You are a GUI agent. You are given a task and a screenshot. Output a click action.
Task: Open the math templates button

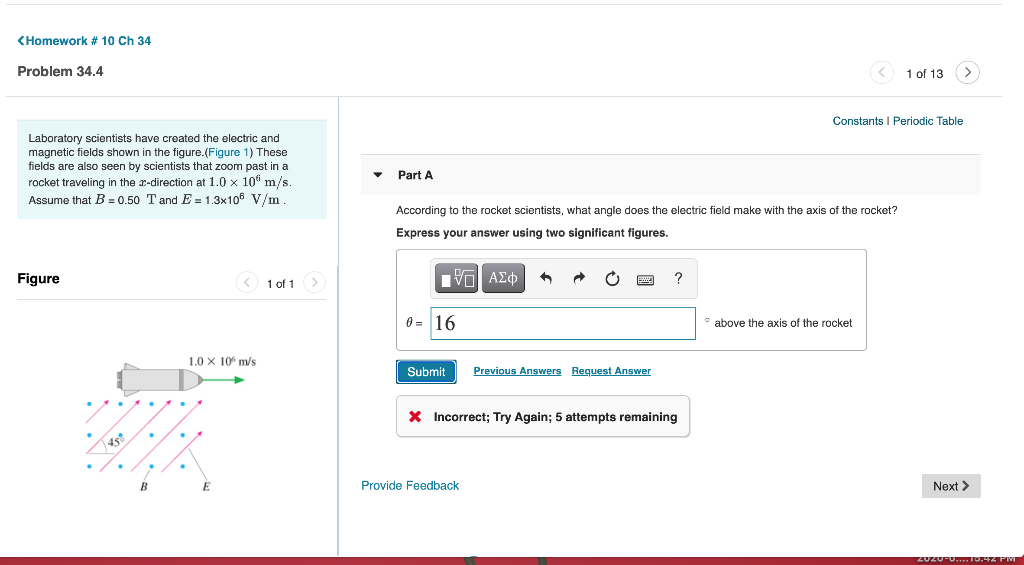[456, 278]
